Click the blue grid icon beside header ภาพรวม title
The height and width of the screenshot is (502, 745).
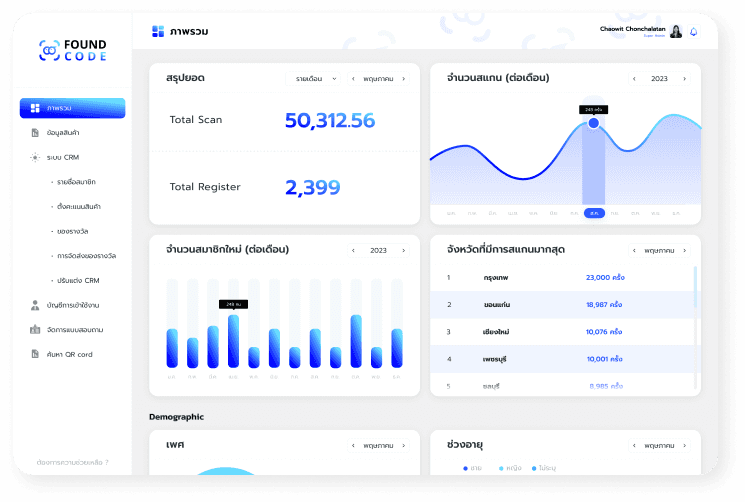[x=158, y=31]
